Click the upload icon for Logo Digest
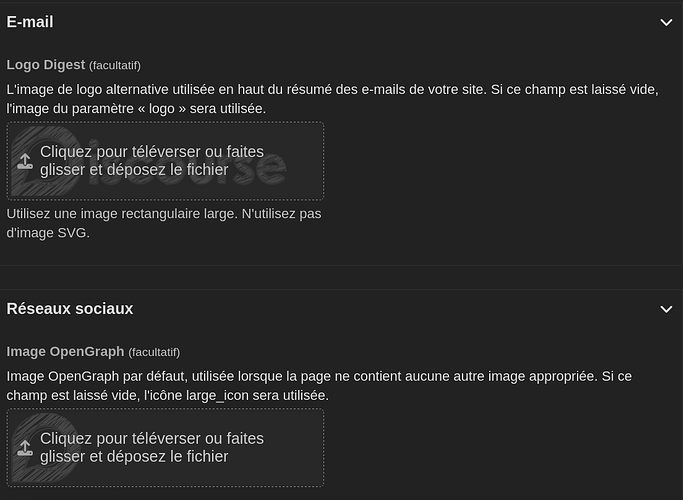Viewport: 683px width, 500px height. pos(25,161)
